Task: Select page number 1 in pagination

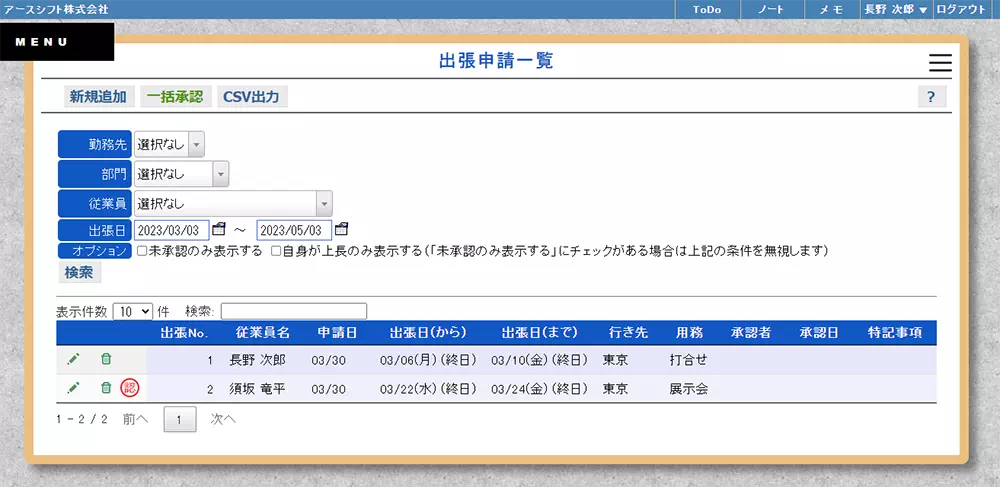Action: [x=180, y=419]
